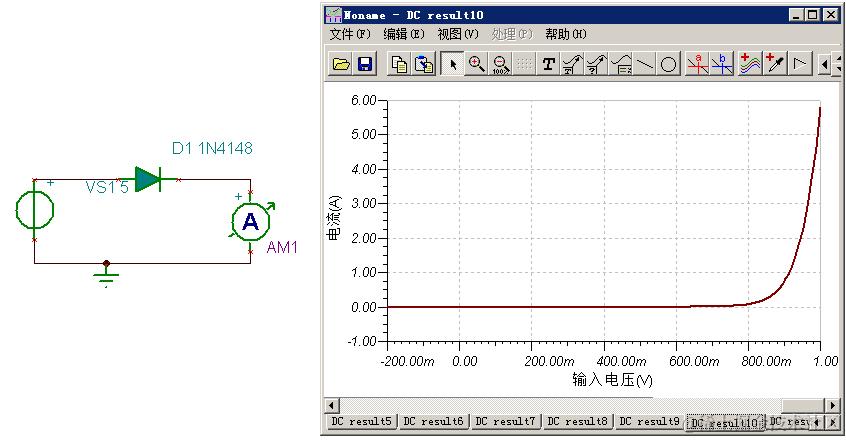This screenshot has height=440, width=846.
Task: Minimize the DC result10 window
Action: [797, 15]
